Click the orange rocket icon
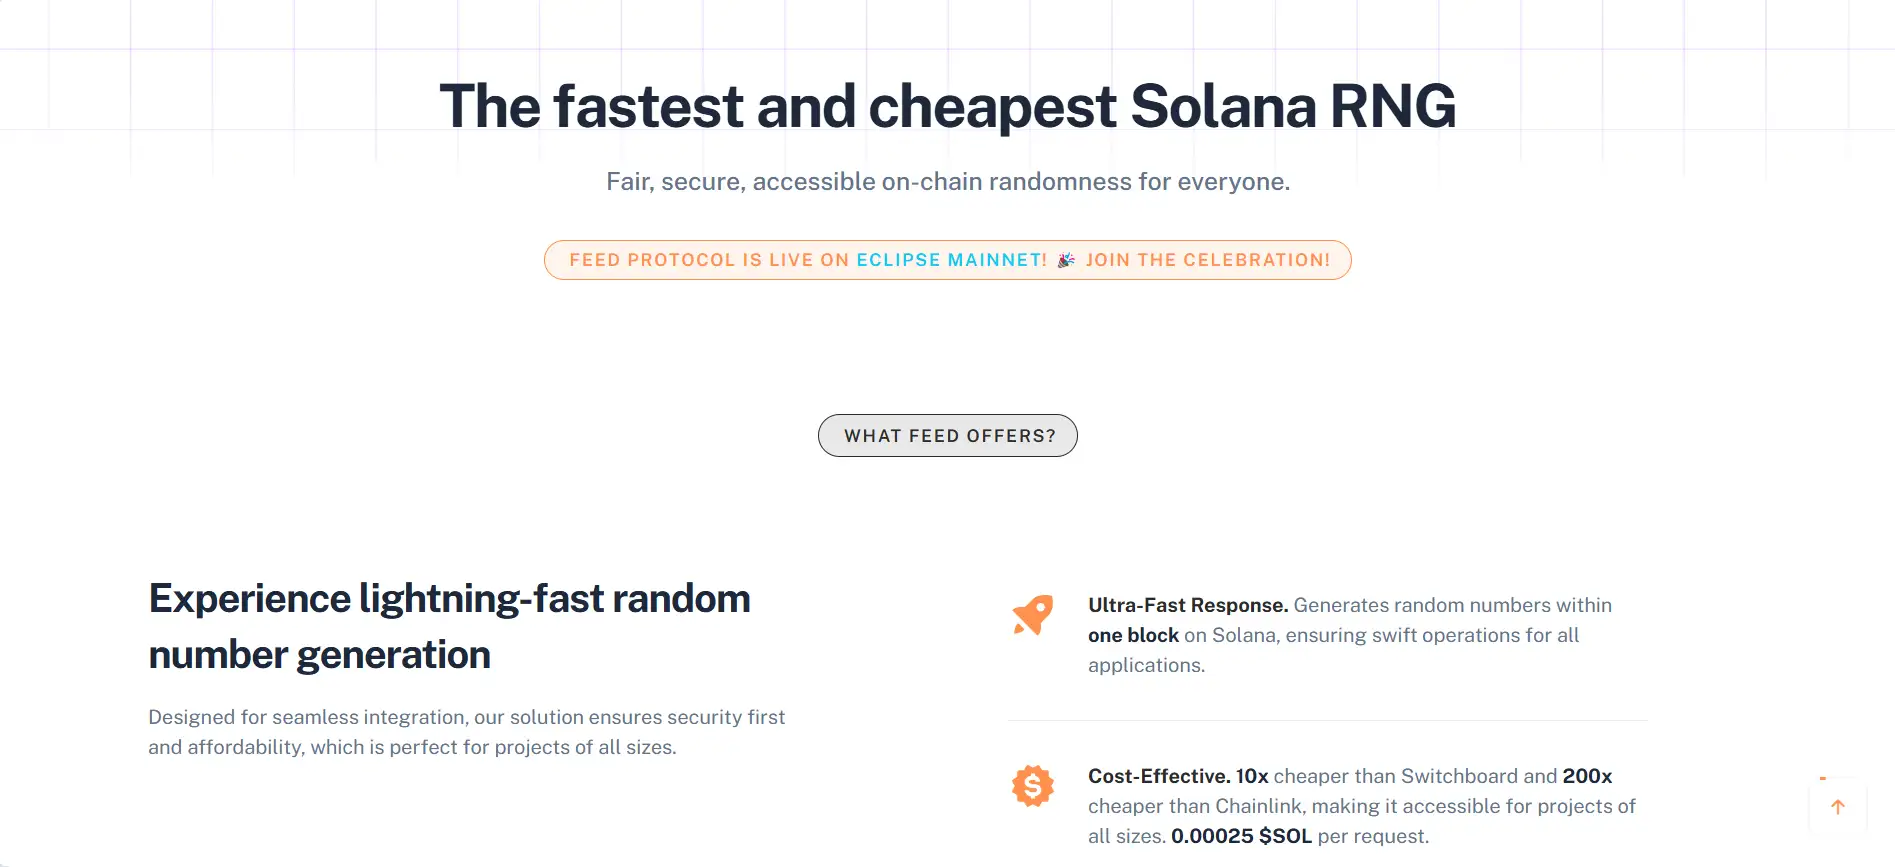The width and height of the screenshot is (1895, 867). 1032,615
